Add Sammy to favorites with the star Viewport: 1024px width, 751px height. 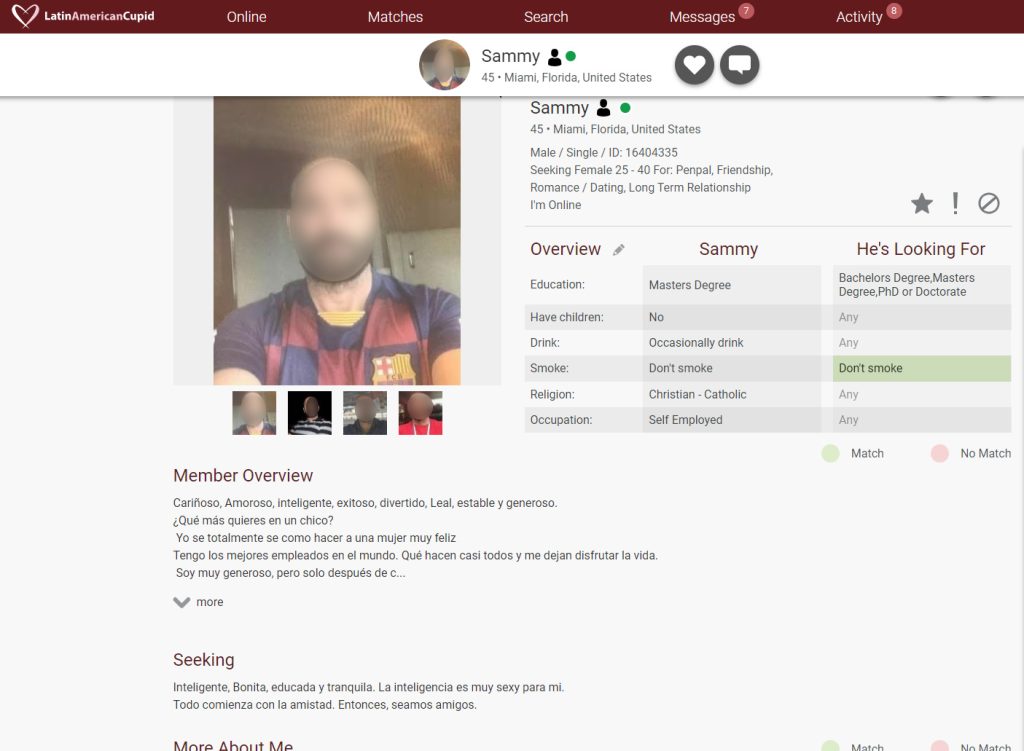(x=921, y=204)
